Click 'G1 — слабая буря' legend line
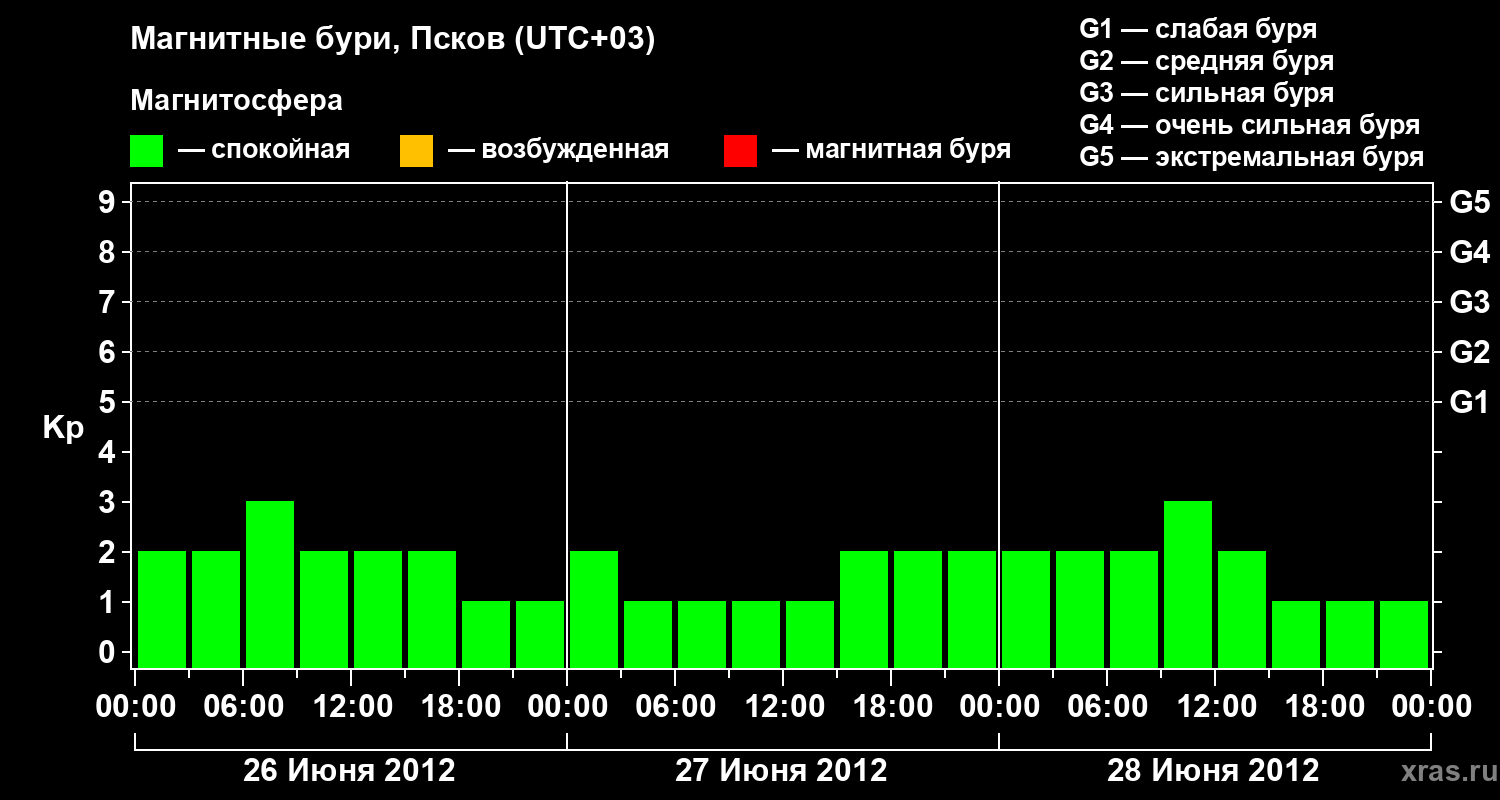 pos(1198,29)
